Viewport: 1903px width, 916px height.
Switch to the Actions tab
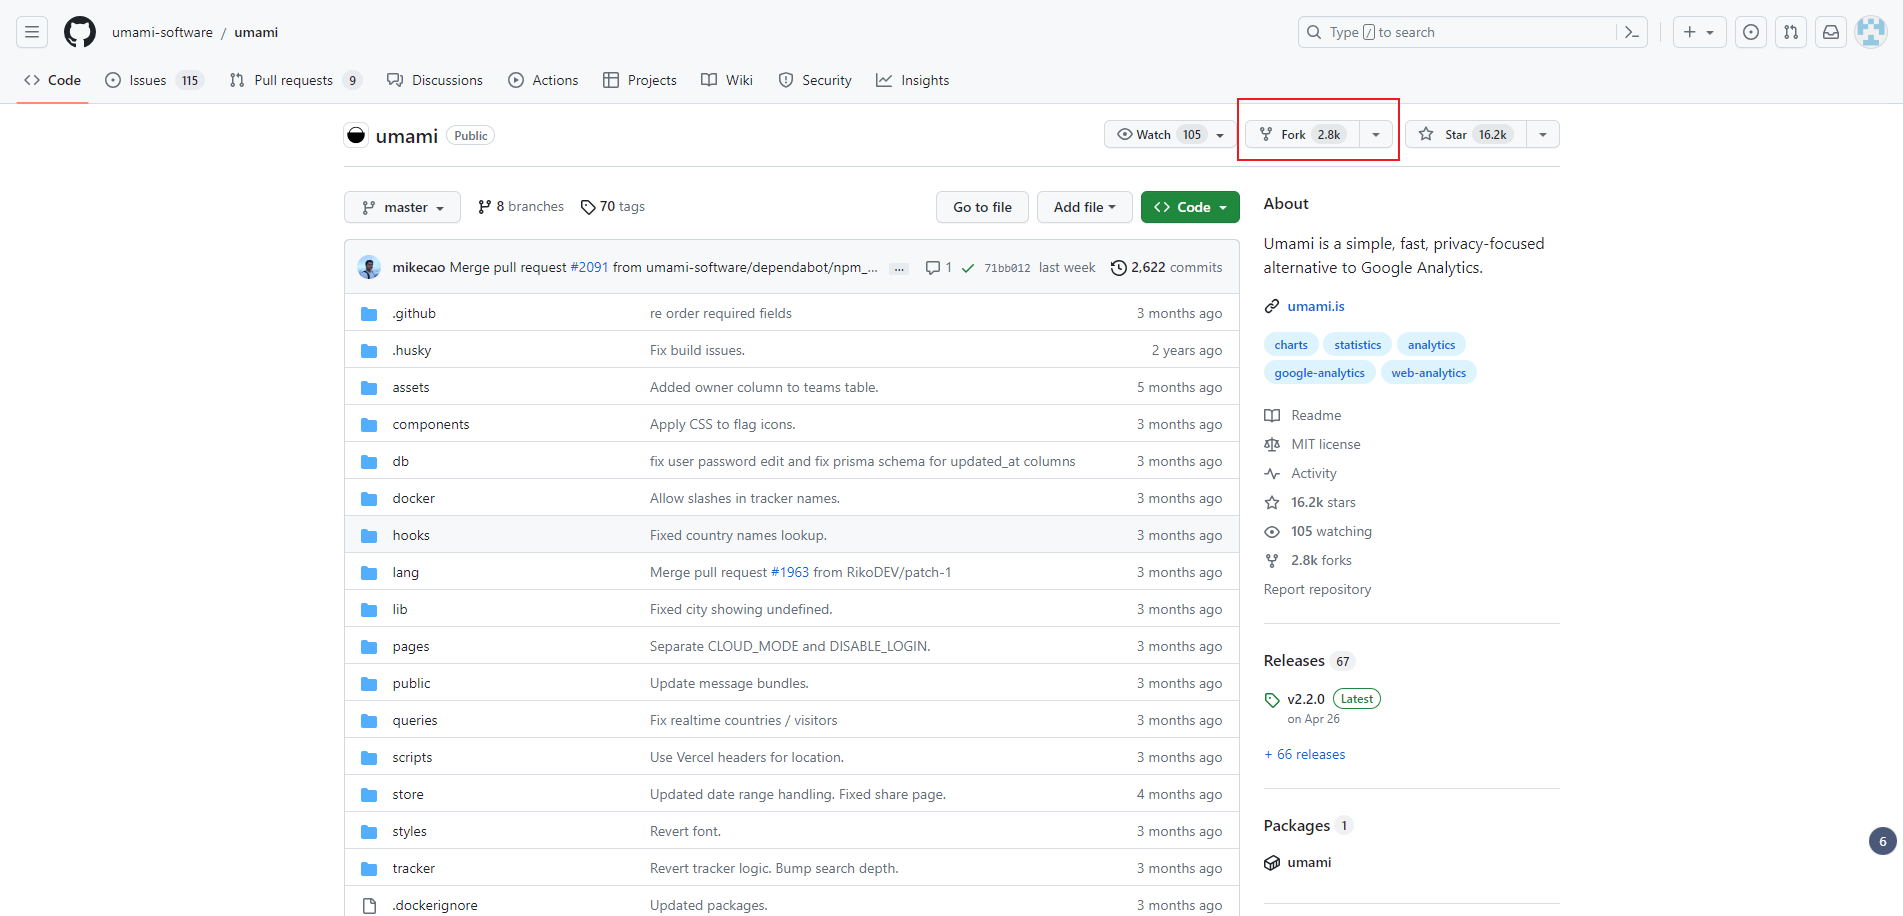[x=543, y=80]
